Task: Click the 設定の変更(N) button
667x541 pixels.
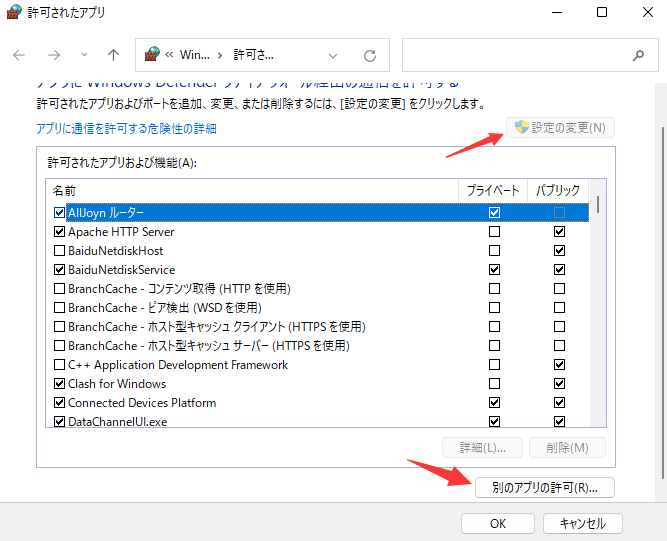Action: tap(560, 128)
